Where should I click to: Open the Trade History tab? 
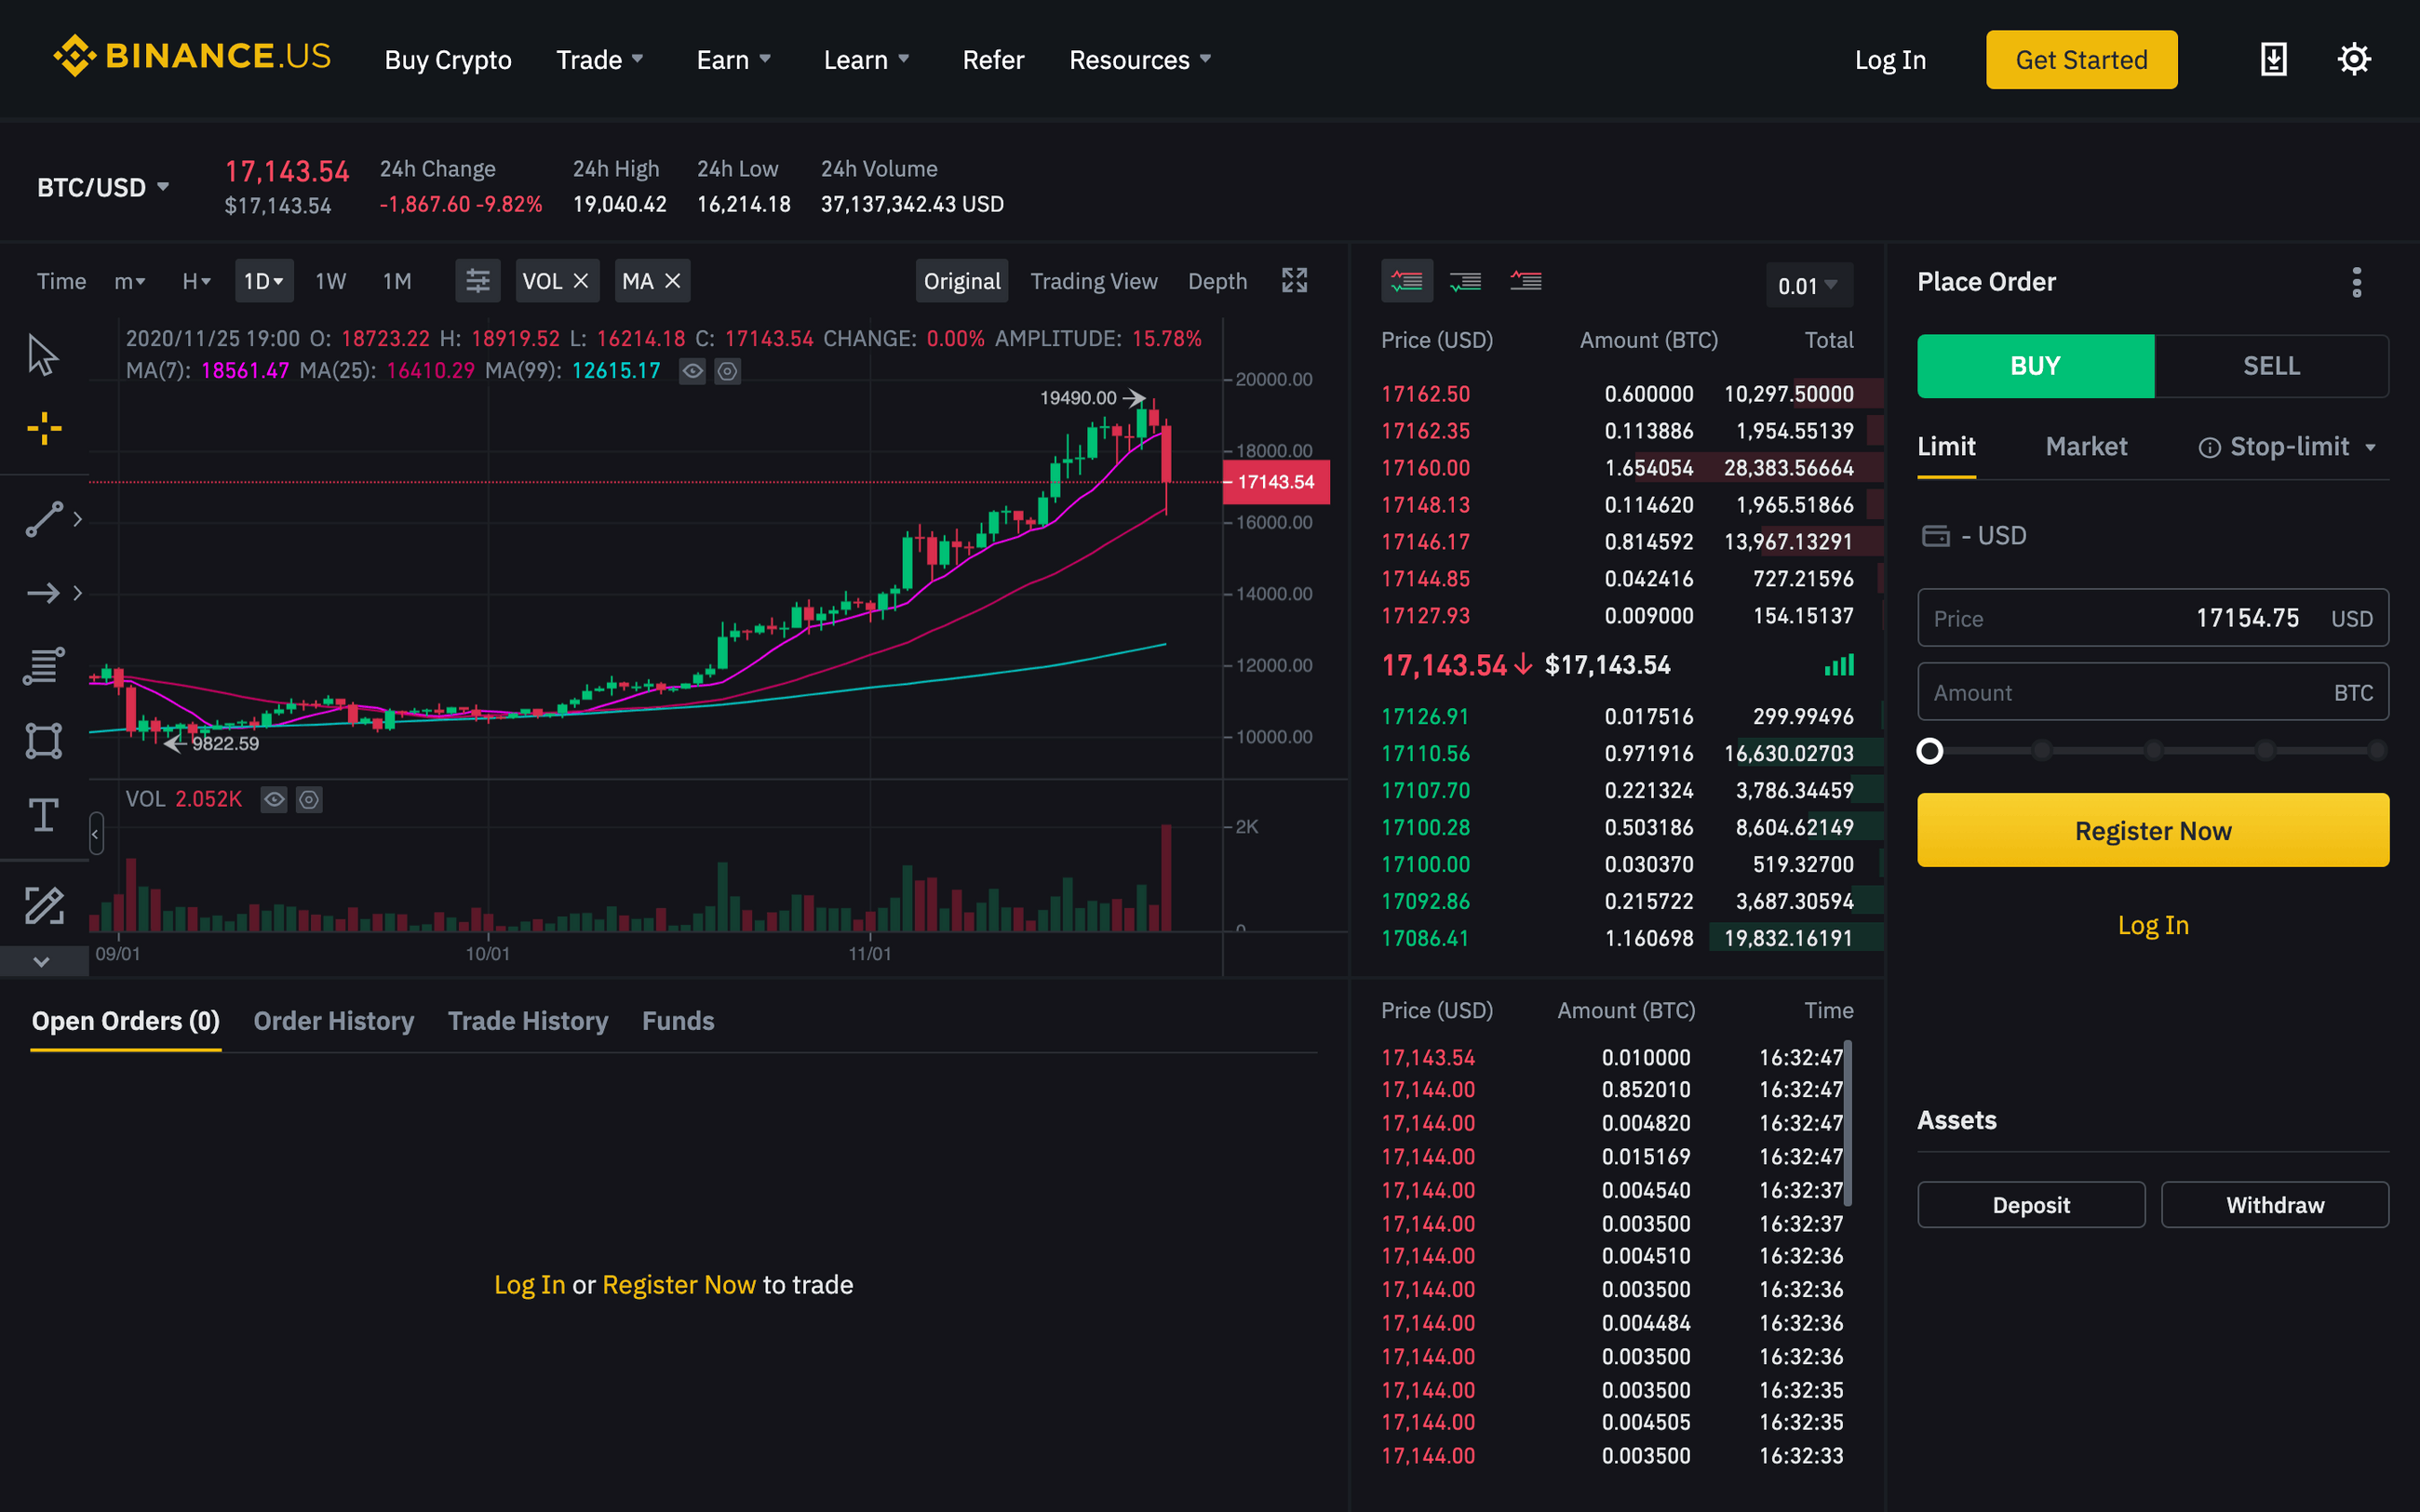tap(528, 1021)
